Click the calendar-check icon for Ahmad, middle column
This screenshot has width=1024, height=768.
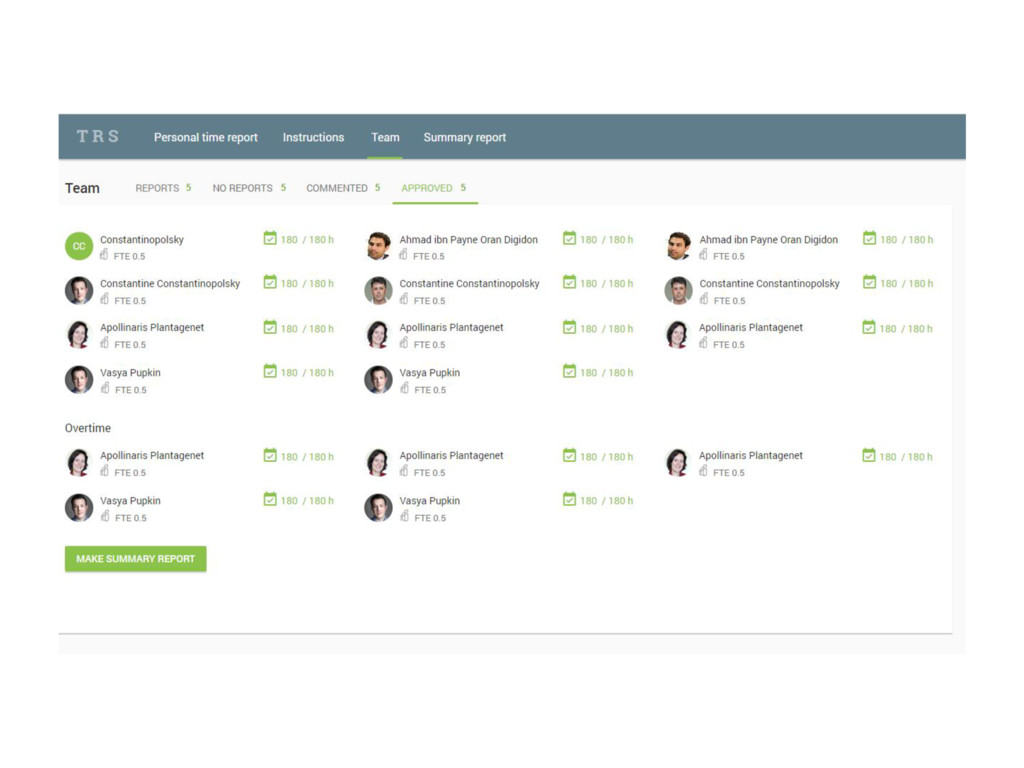pyautogui.click(x=569, y=238)
